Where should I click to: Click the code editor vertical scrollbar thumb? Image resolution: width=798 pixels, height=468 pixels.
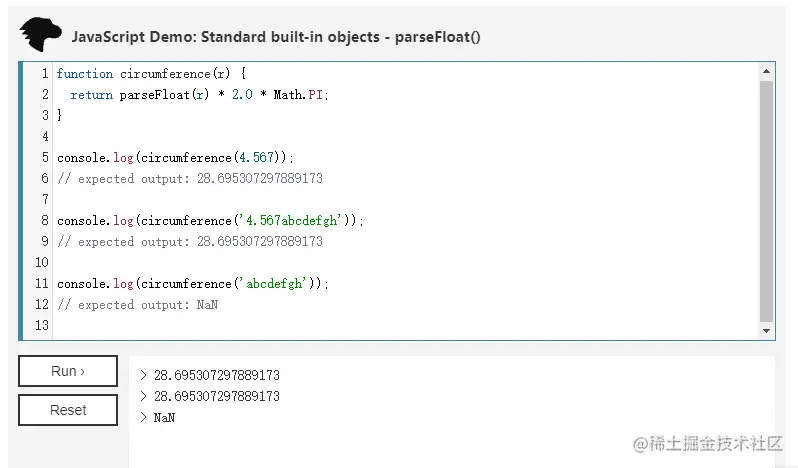767,200
